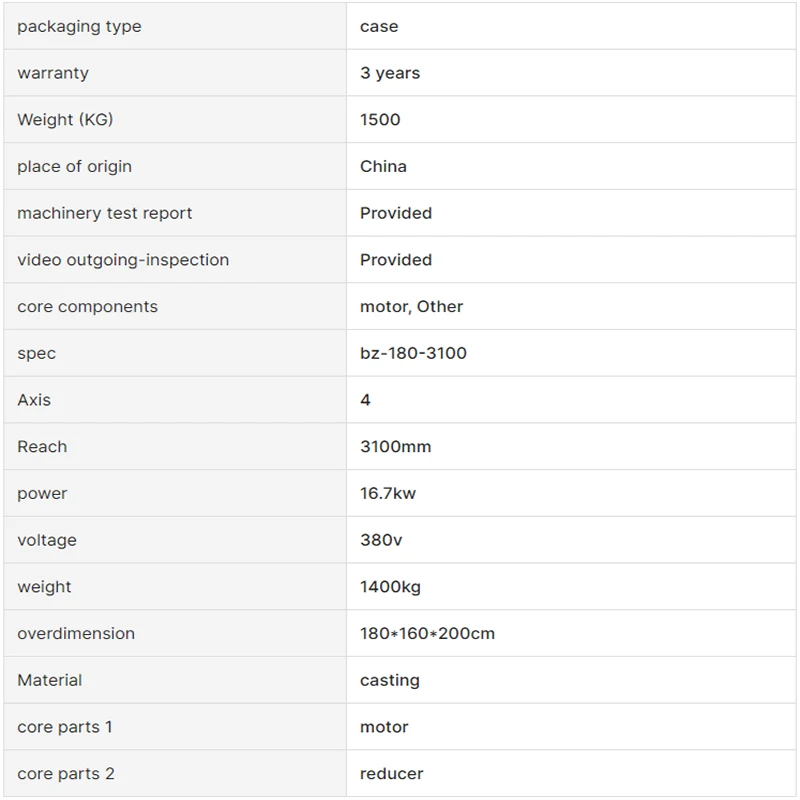
Task: Click the voltage value 380v
Action: 381,540
